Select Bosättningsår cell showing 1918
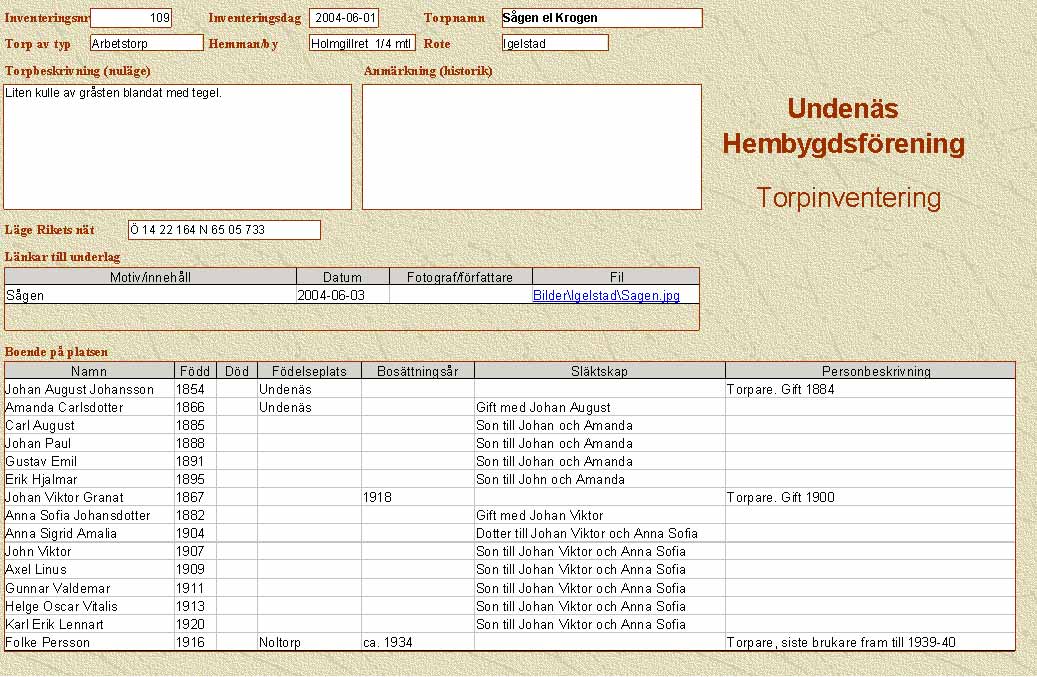Image resolution: width=1037 pixels, height=677 pixels. coord(417,497)
